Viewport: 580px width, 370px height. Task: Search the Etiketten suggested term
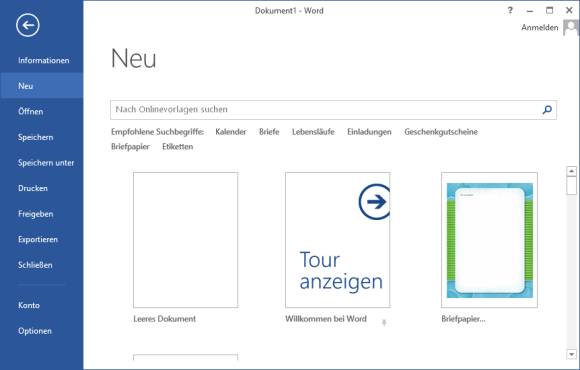coord(178,147)
